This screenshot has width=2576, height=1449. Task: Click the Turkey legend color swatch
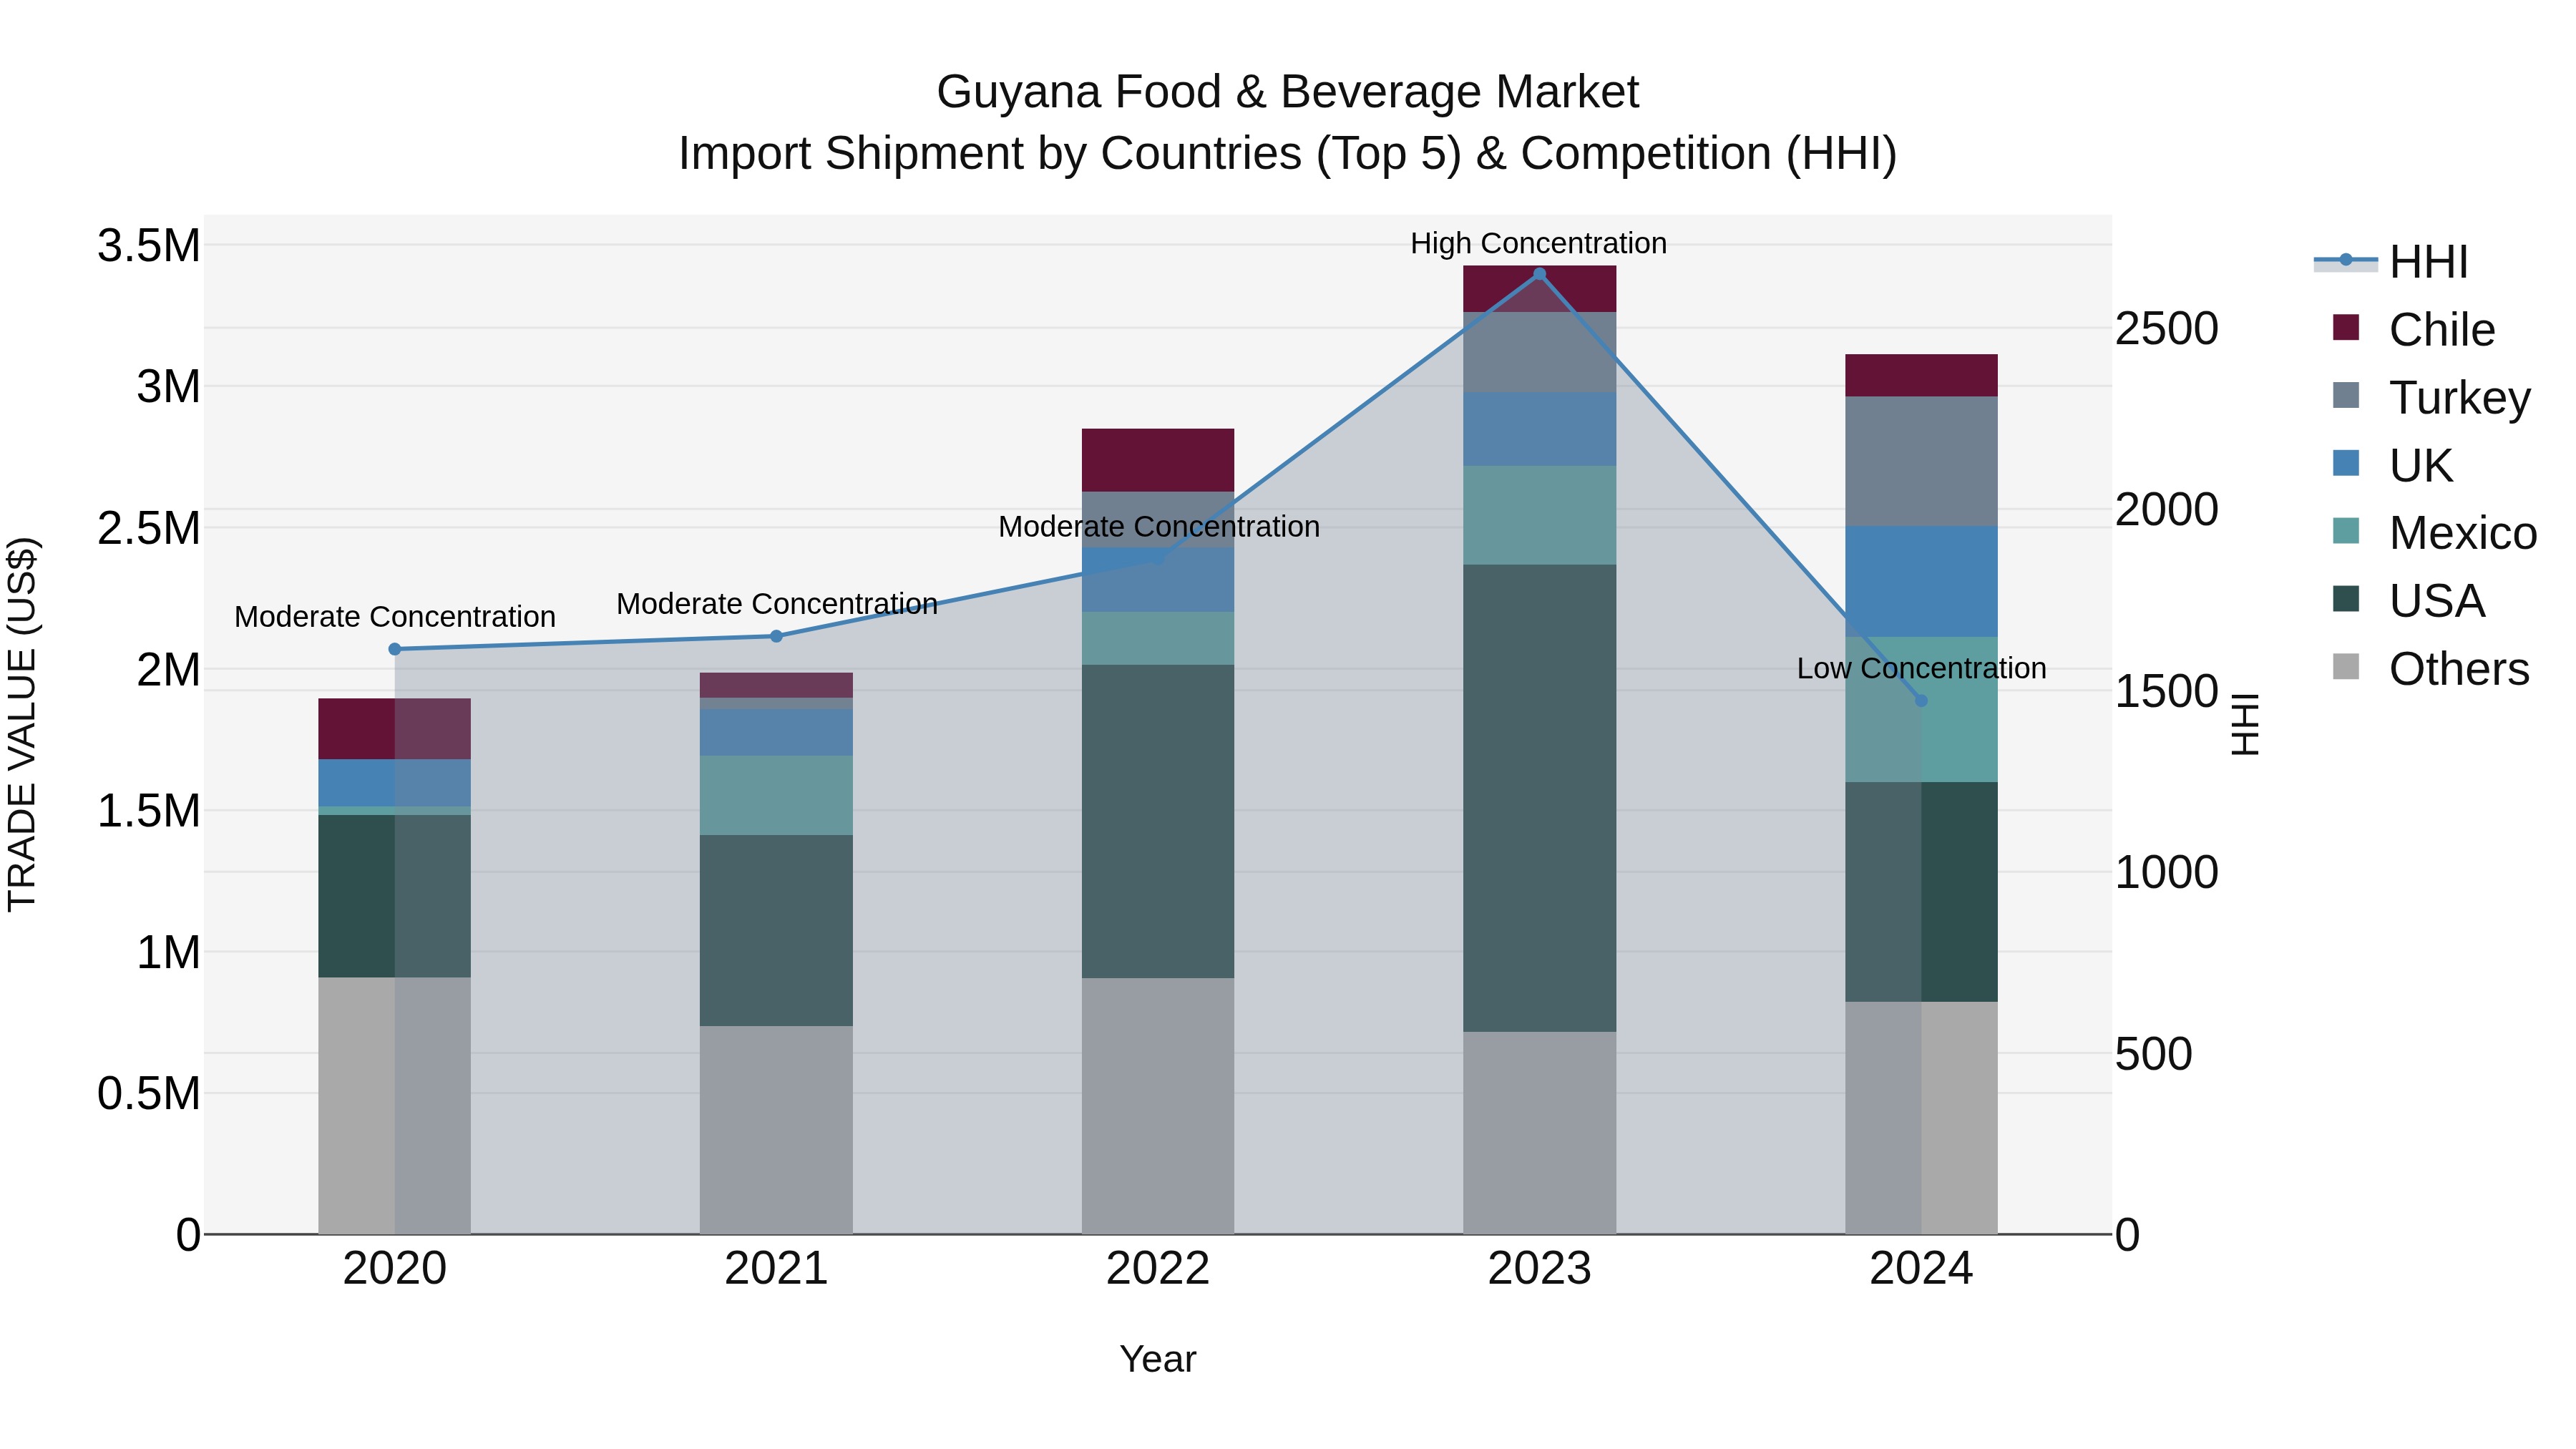2346,395
